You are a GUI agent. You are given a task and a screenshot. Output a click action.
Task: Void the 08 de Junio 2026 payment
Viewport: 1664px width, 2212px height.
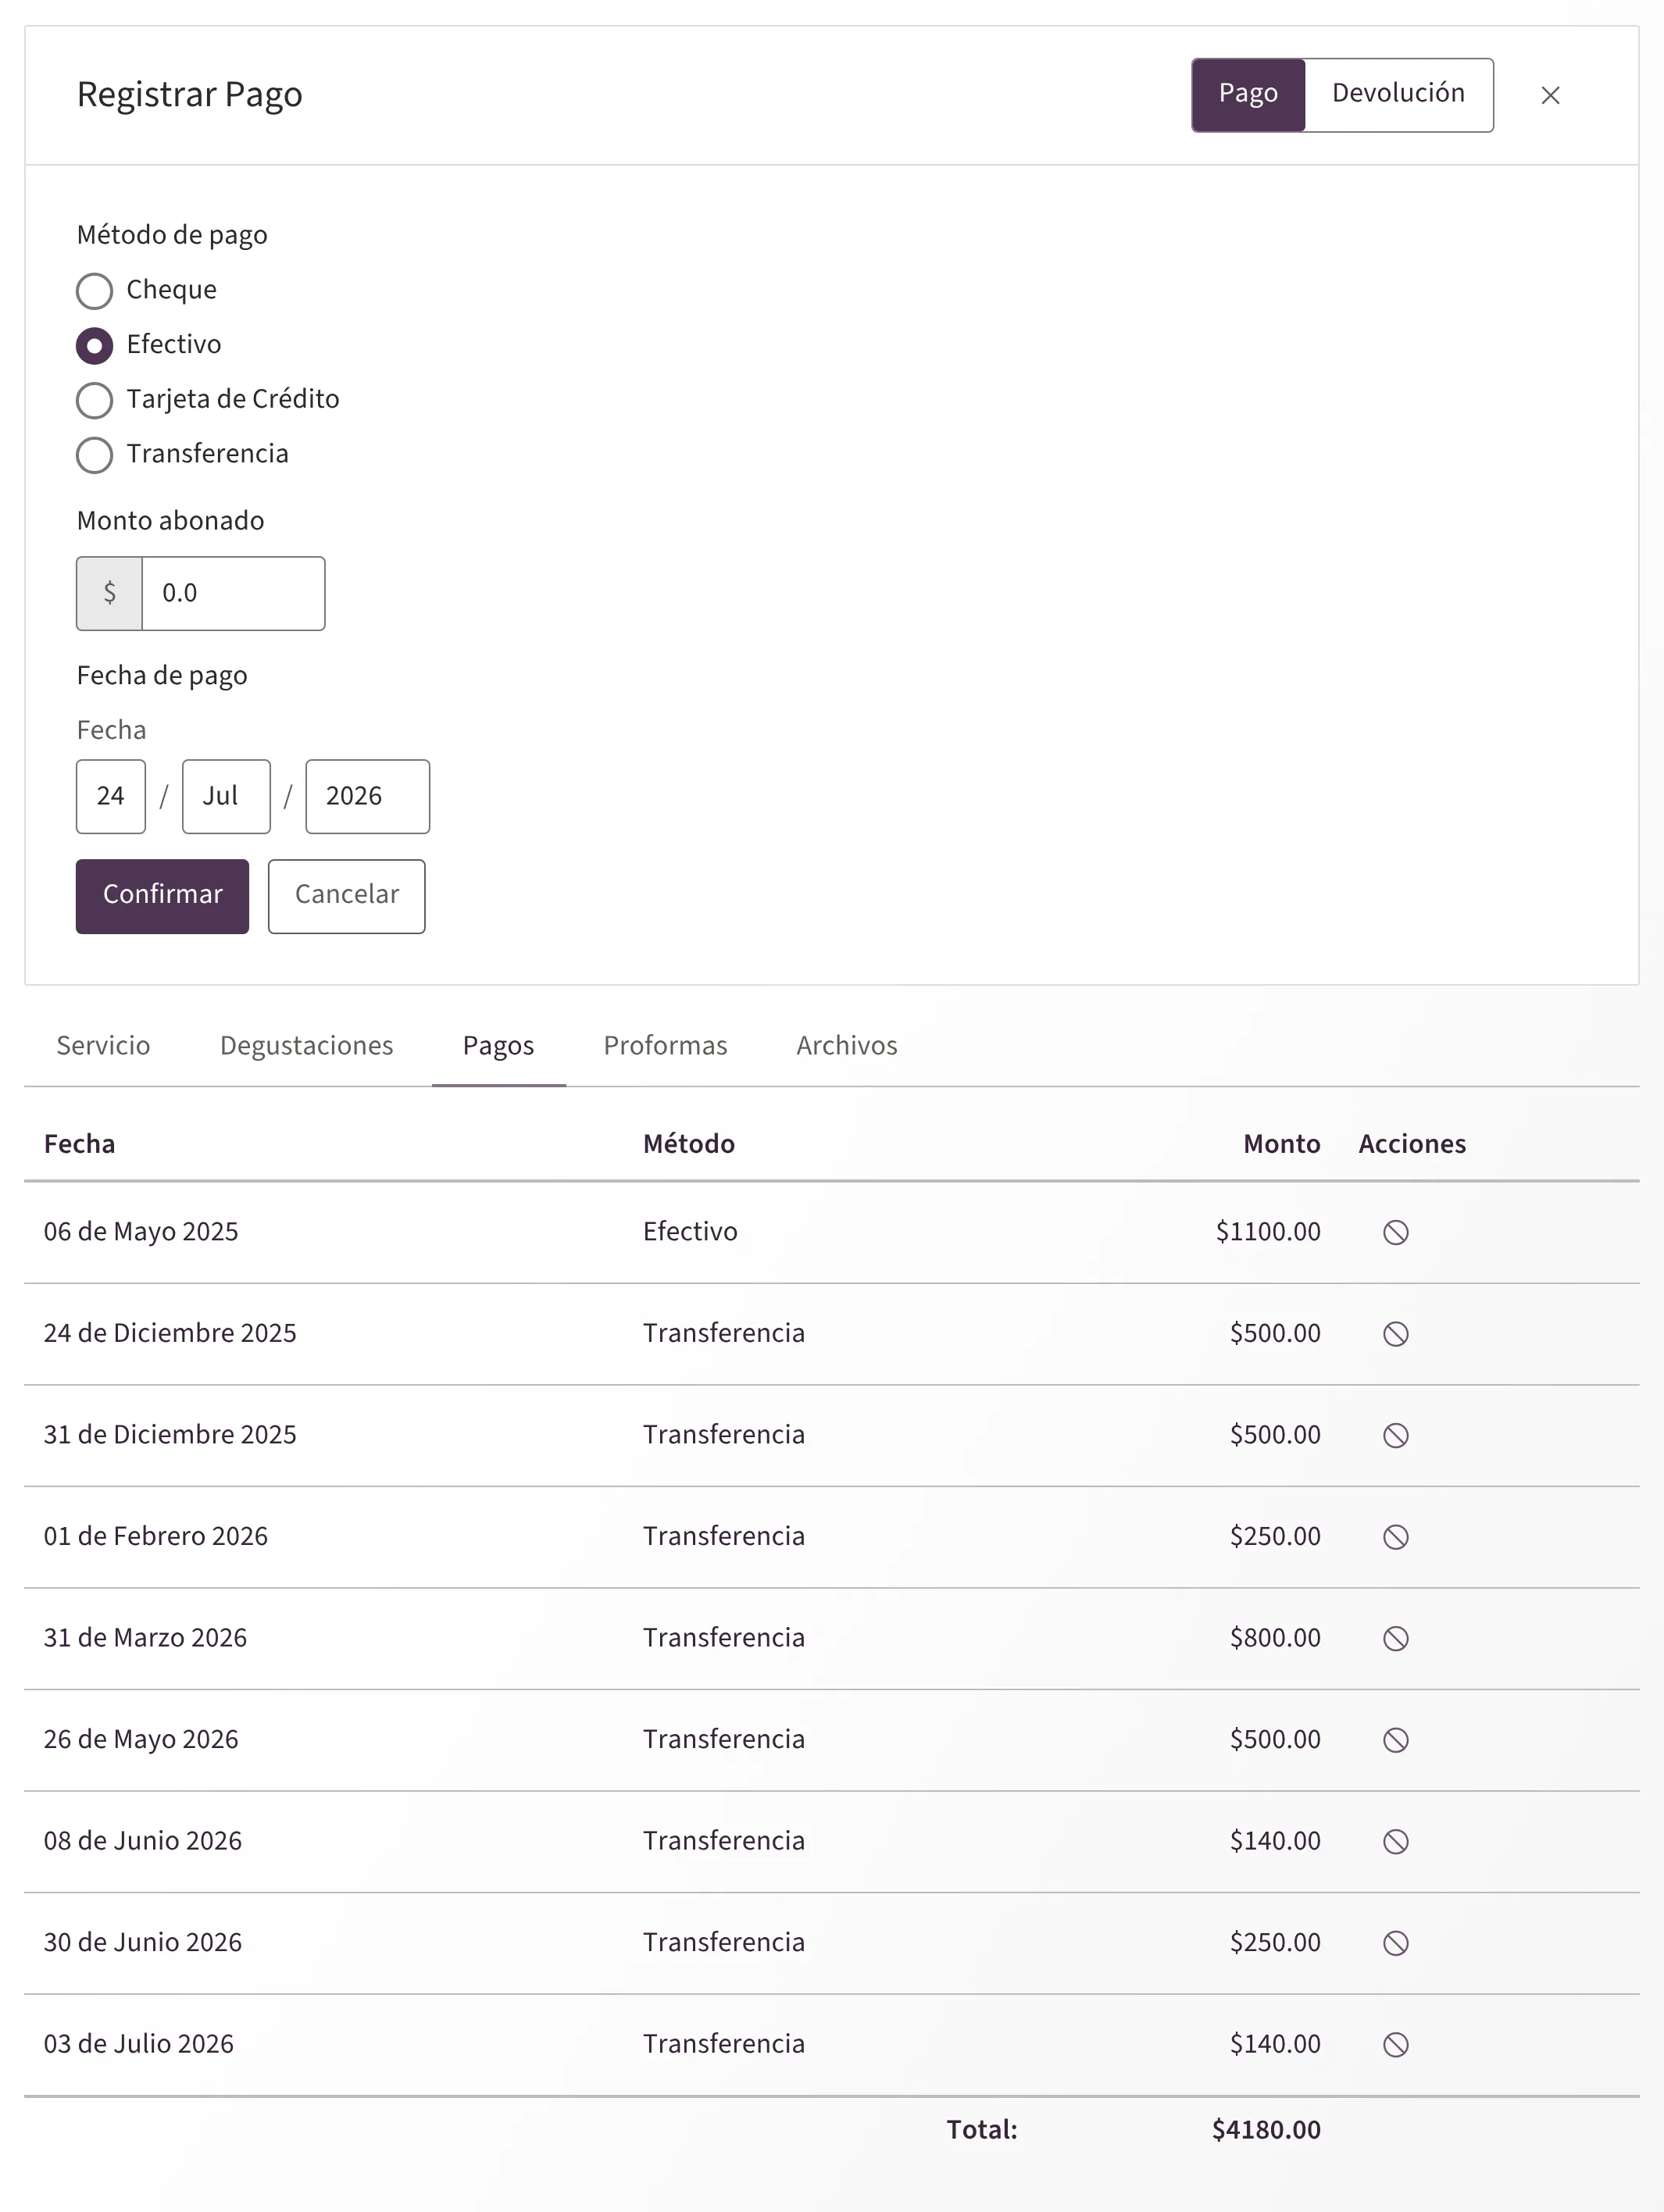point(1395,1841)
